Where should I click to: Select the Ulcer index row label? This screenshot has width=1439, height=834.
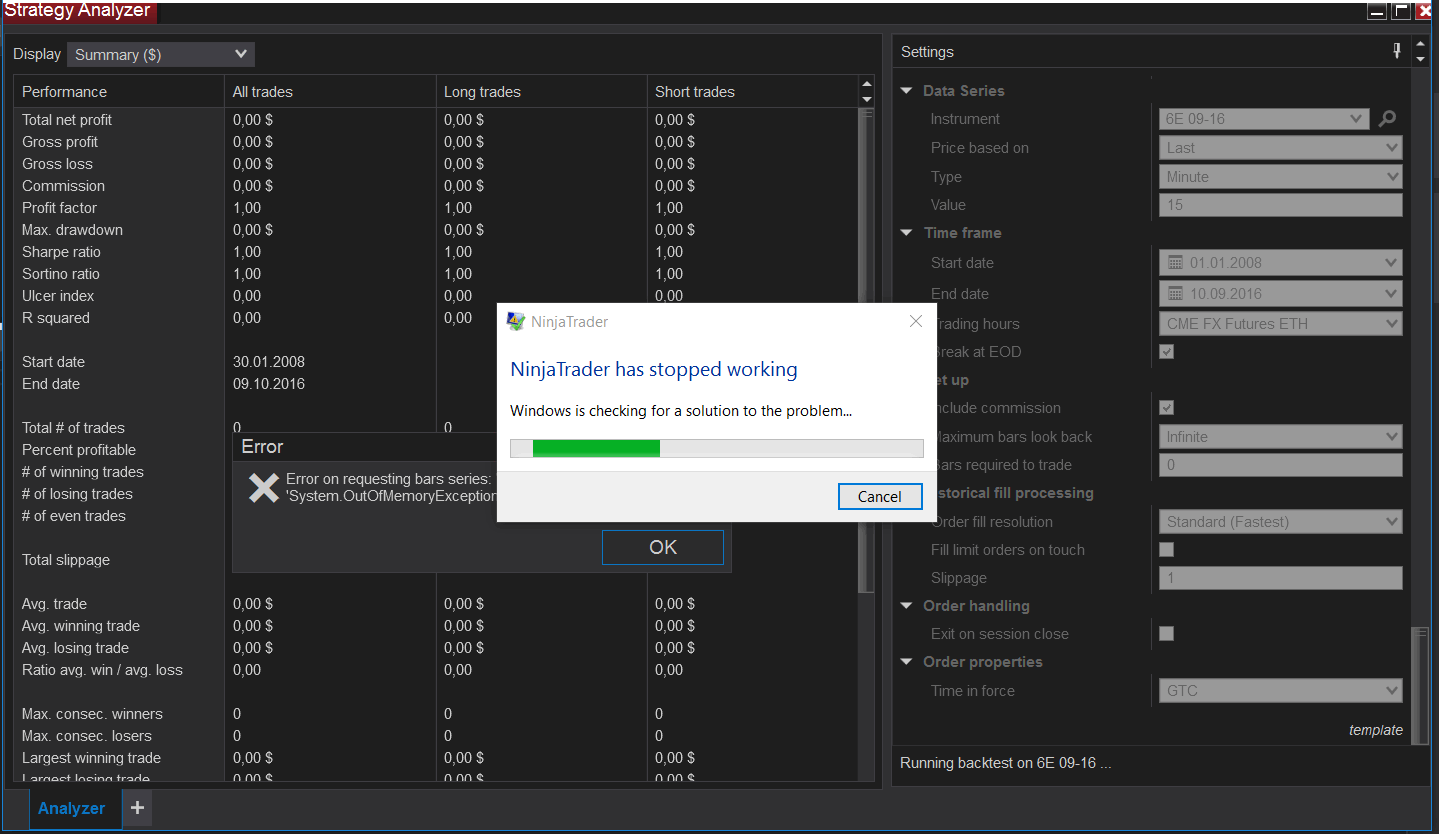(x=58, y=296)
